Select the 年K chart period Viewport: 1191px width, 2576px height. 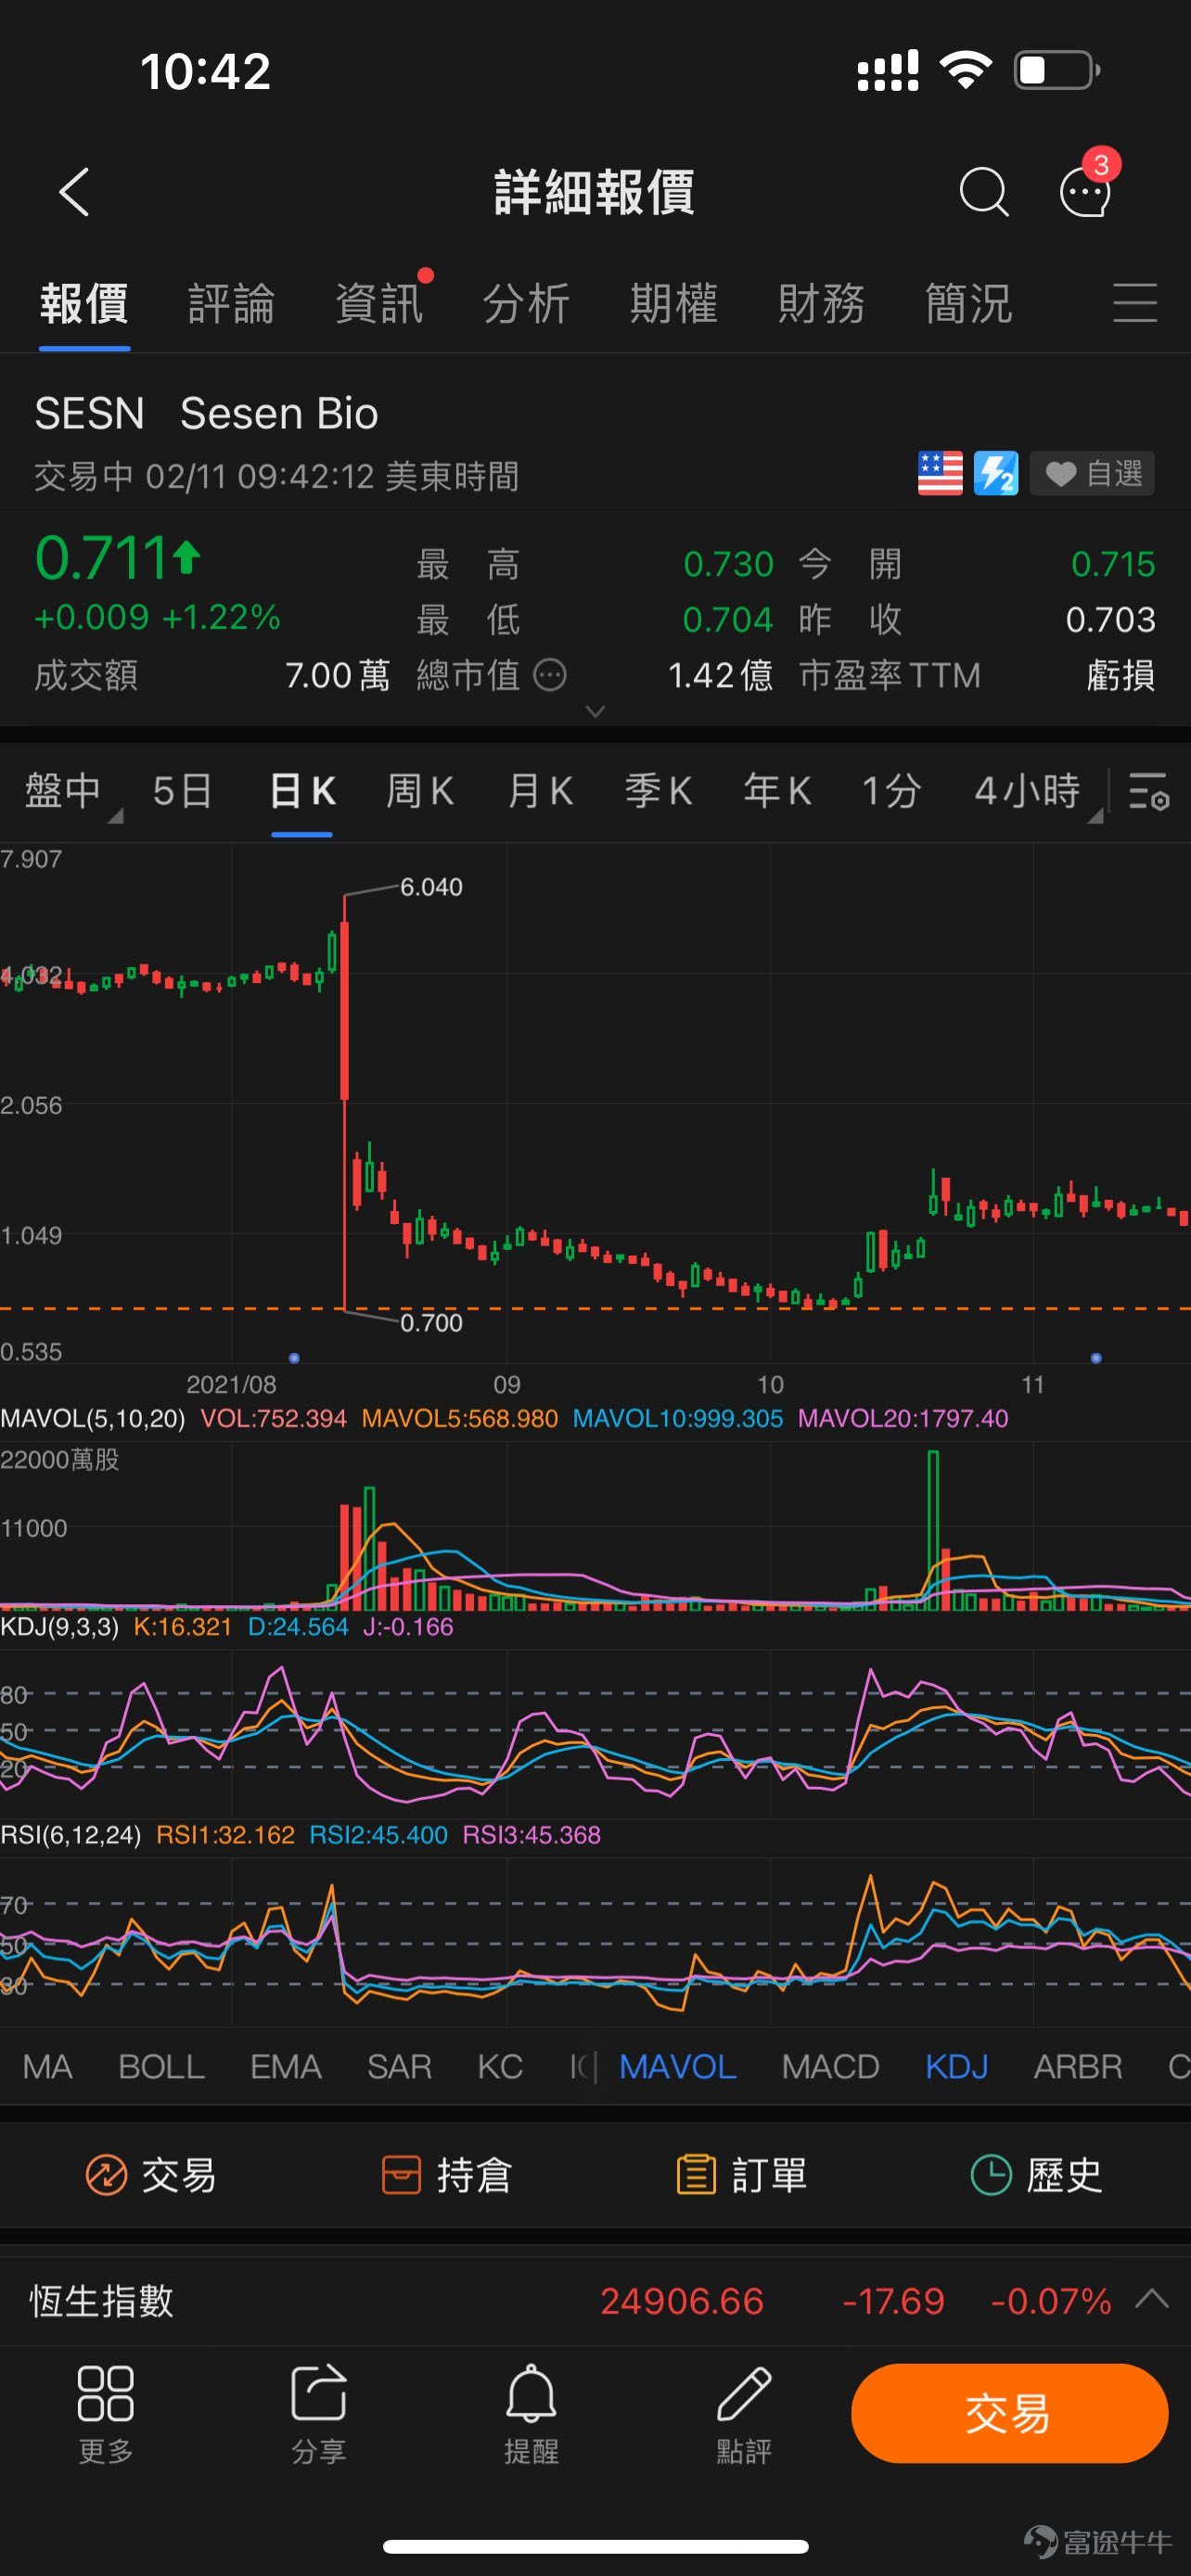tap(777, 791)
